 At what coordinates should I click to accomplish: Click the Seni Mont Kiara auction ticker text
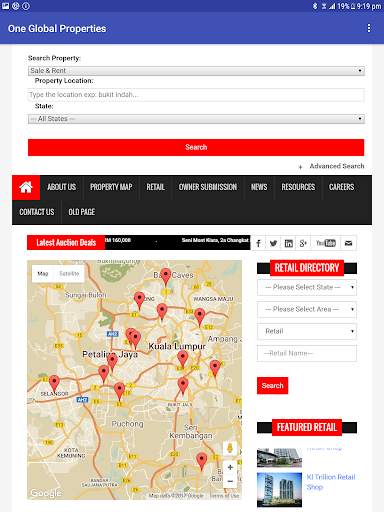[x=215, y=240]
